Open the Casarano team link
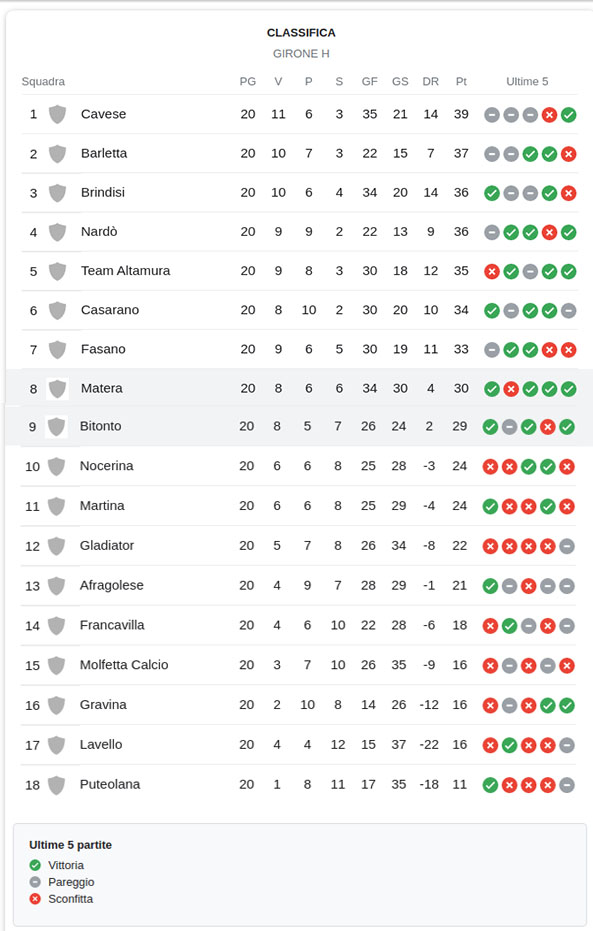 [x=110, y=310]
